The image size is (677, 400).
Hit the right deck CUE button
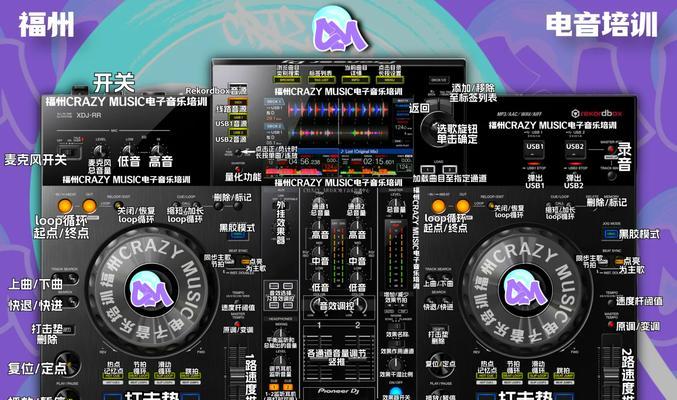(440, 364)
